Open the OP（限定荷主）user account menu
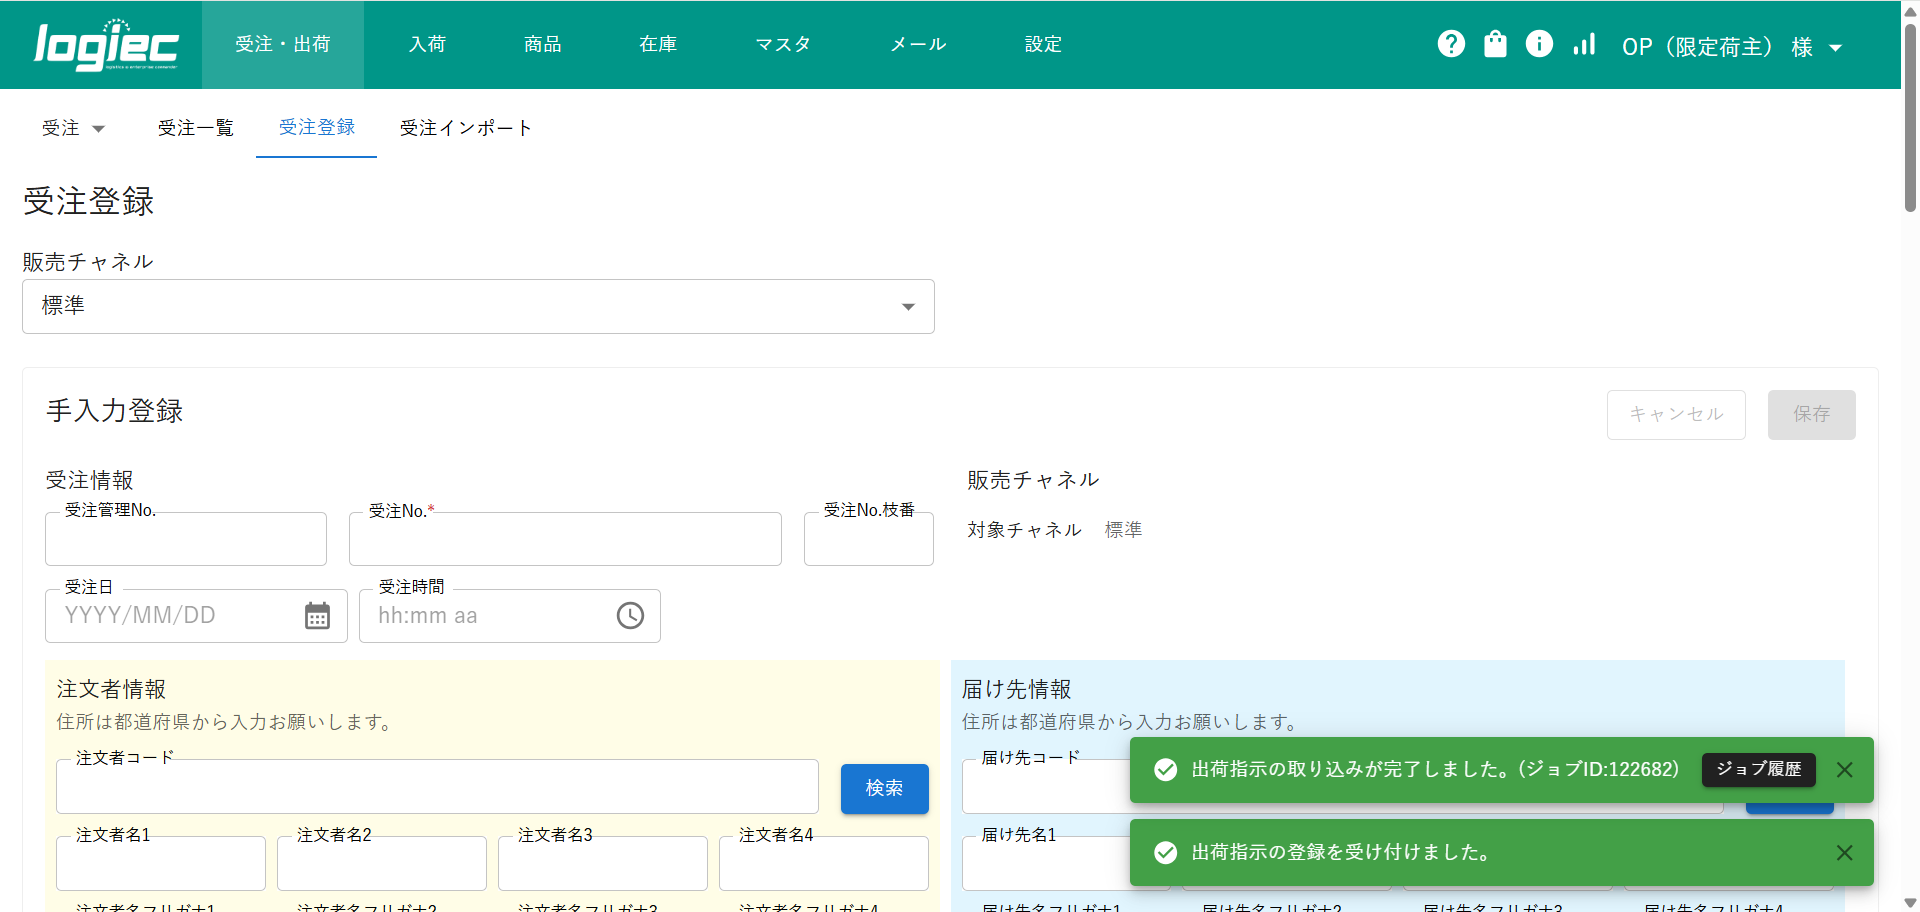 1732,47
